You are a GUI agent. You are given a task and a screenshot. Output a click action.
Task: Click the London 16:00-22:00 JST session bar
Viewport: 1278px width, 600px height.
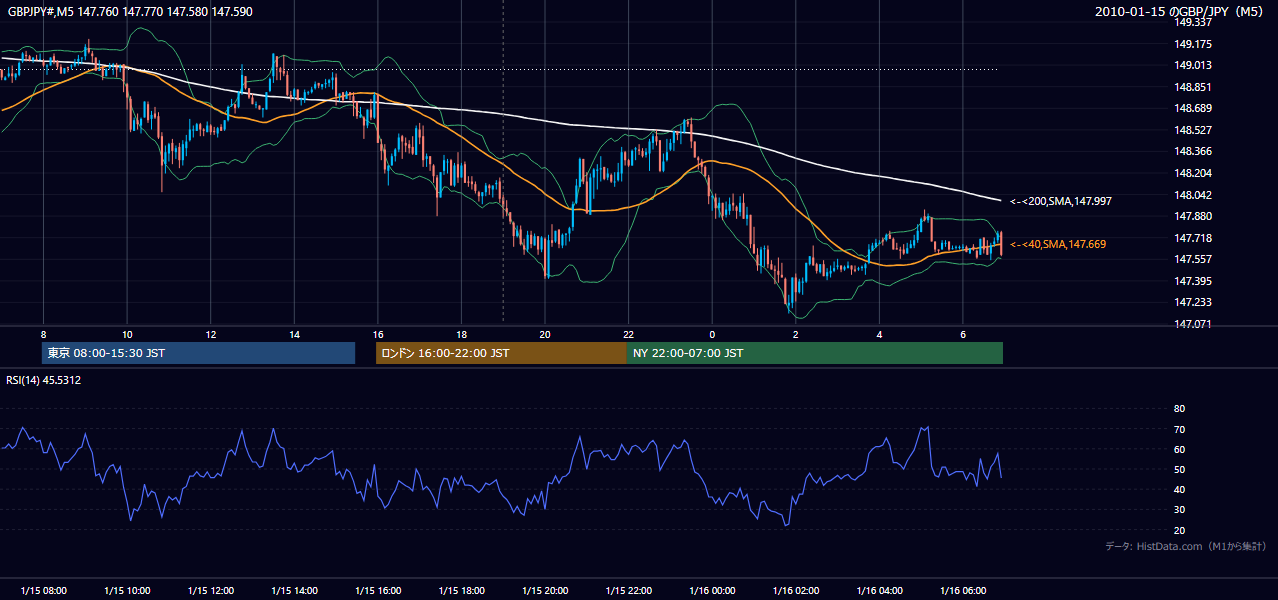pyautogui.click(x=501, y=353)
